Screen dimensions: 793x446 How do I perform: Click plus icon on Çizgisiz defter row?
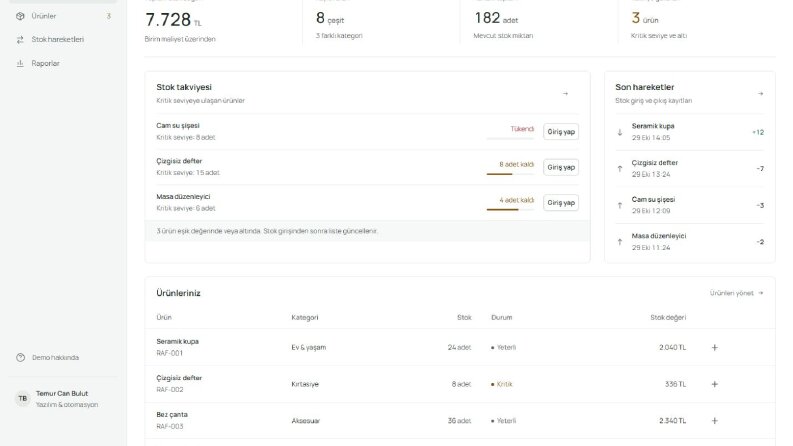tap(715, 384)
